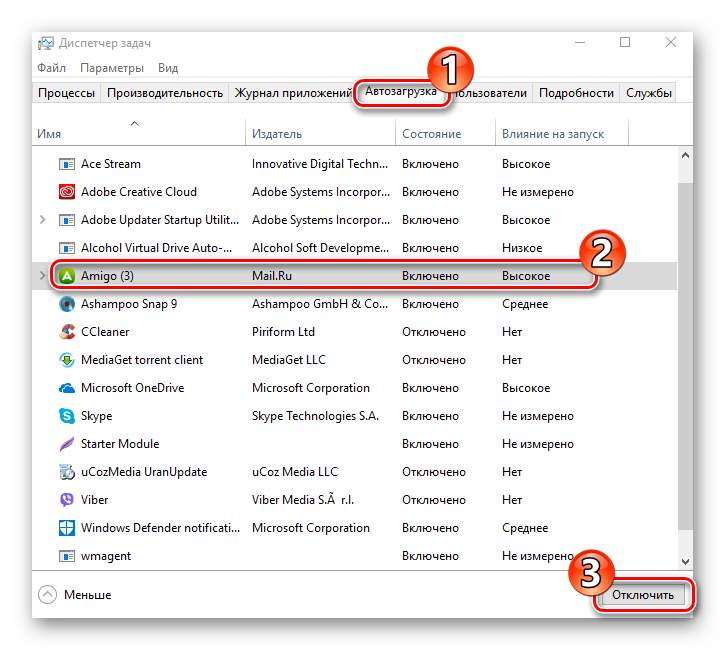Click the Innovative Digital Techn... publisher cell
The height and width of the screenshot is (650, 725).
(x=320, y=164)
